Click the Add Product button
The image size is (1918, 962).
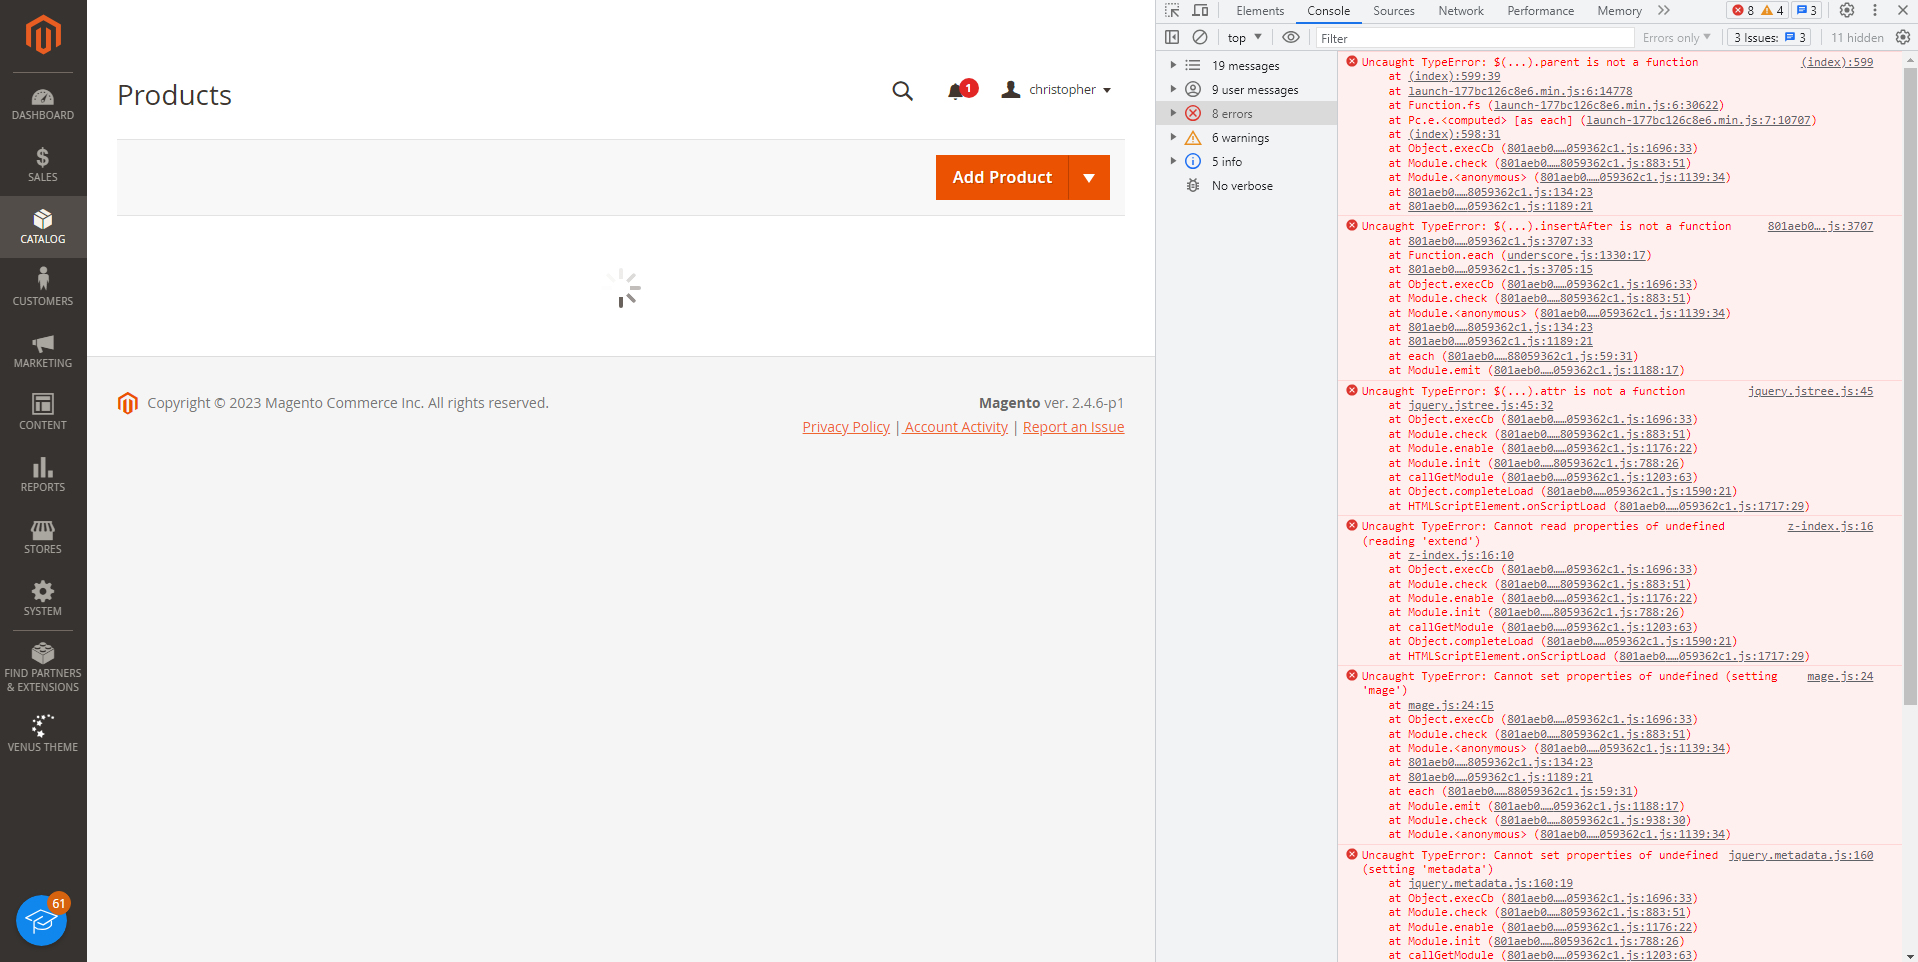click(x=1002, y=178)
